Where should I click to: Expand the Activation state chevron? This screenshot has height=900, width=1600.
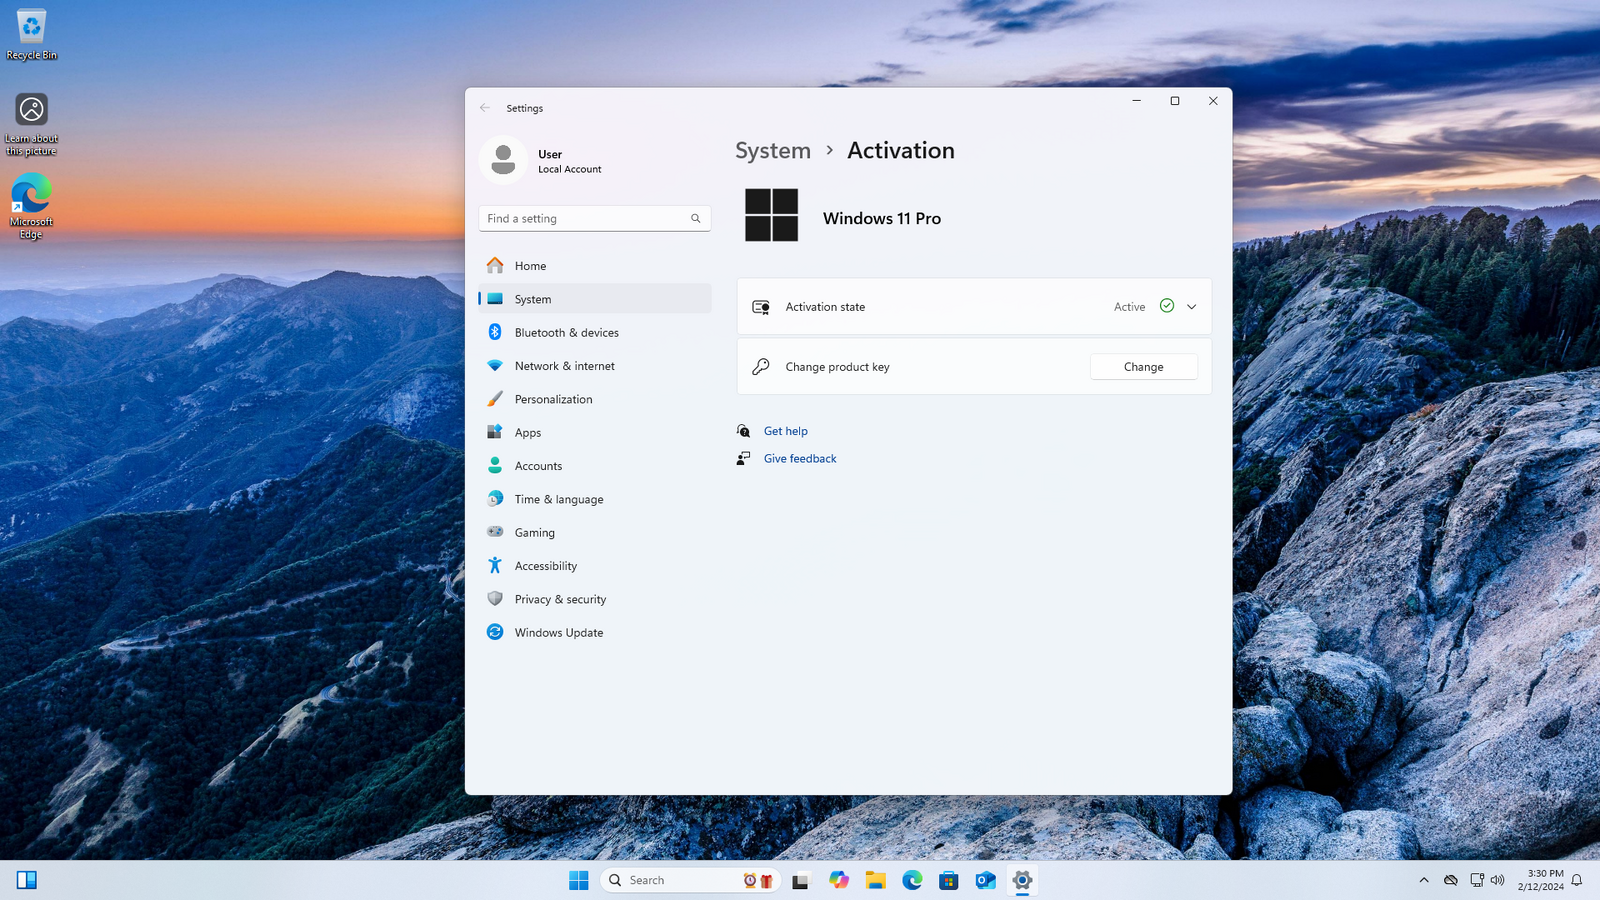(1191, 307)
